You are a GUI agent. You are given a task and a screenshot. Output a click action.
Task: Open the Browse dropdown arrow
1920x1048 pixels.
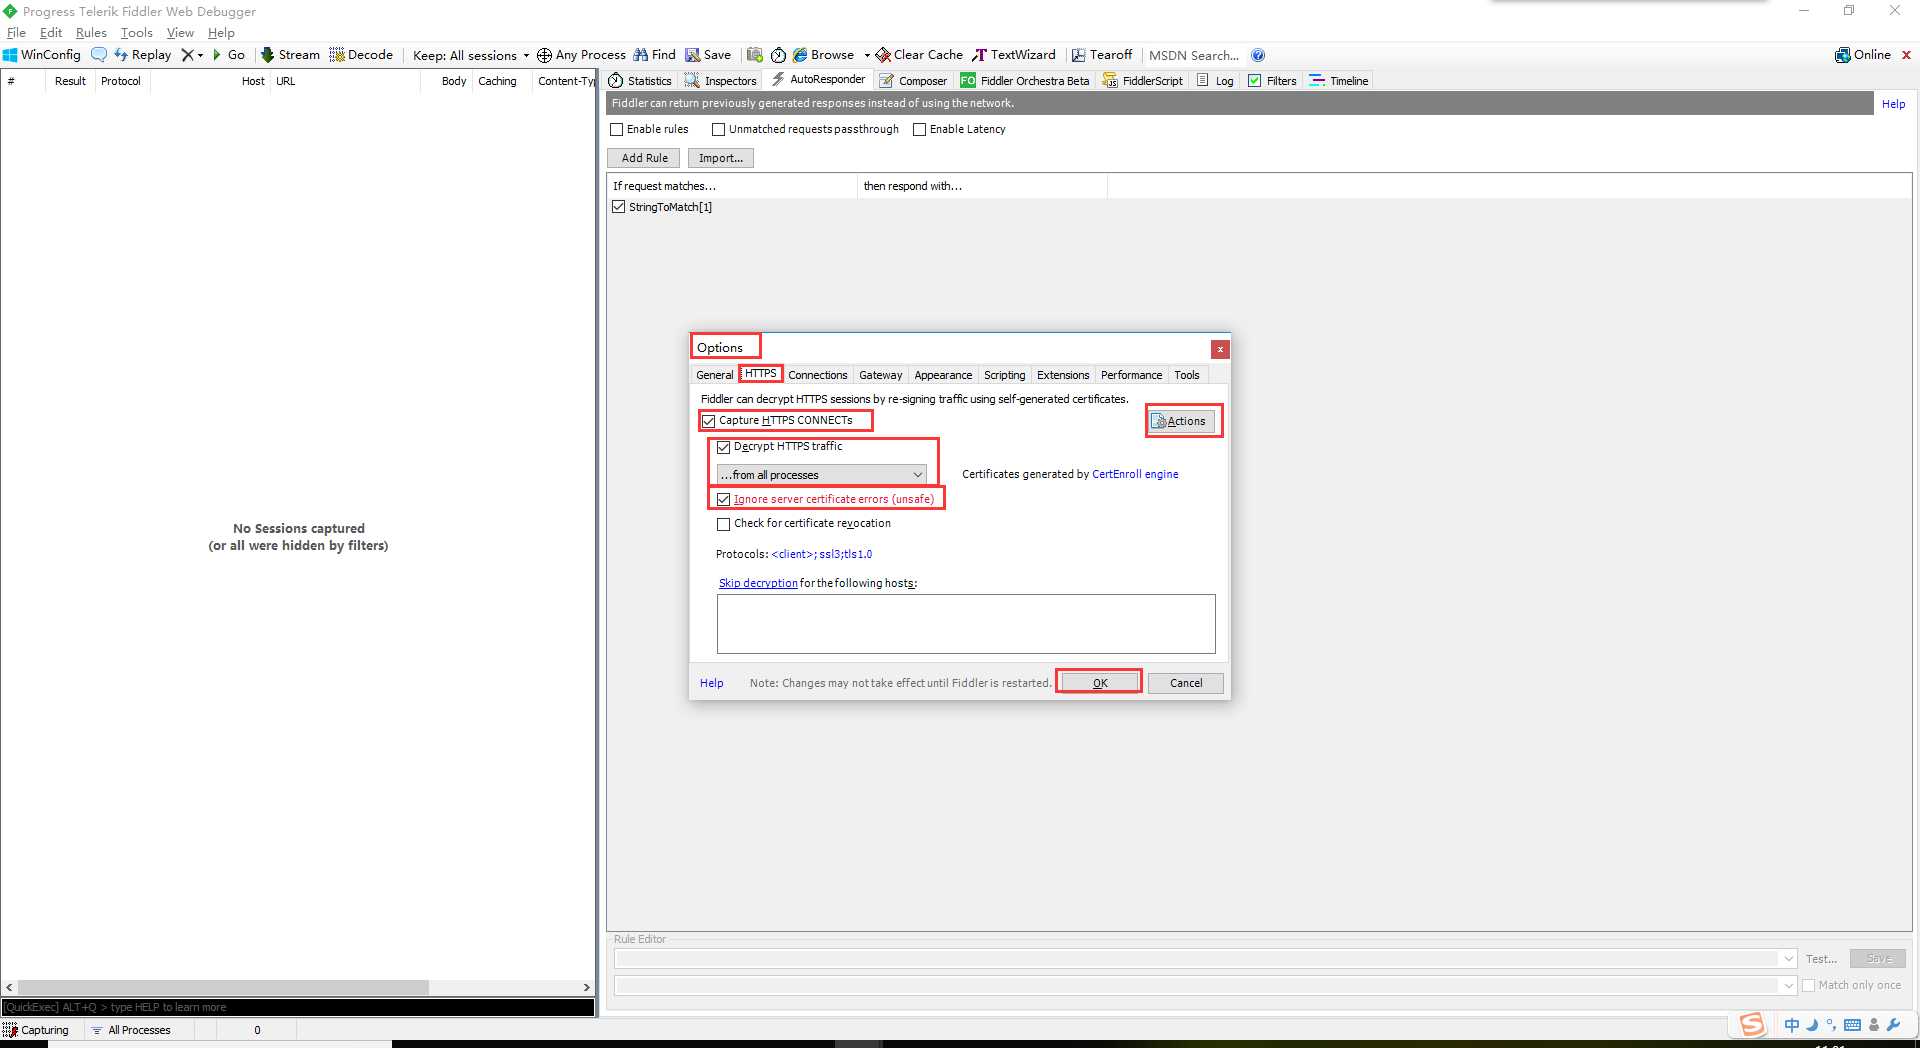(x=867, y=55)
